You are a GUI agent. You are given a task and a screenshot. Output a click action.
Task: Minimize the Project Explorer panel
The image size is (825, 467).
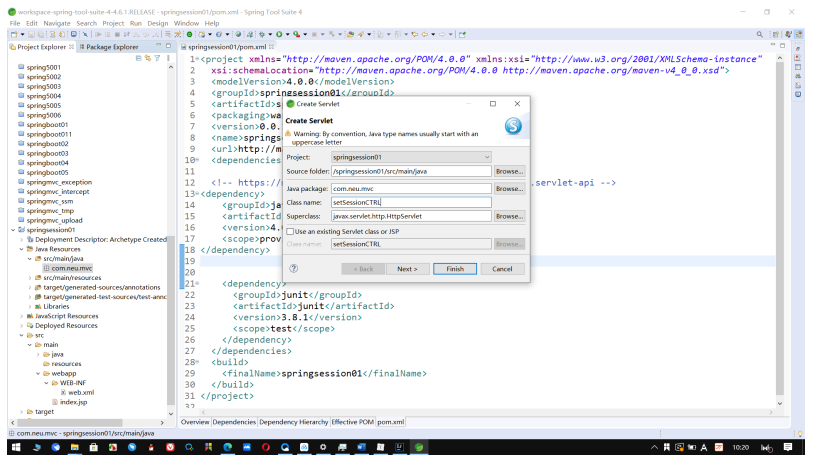click(159, 46)
